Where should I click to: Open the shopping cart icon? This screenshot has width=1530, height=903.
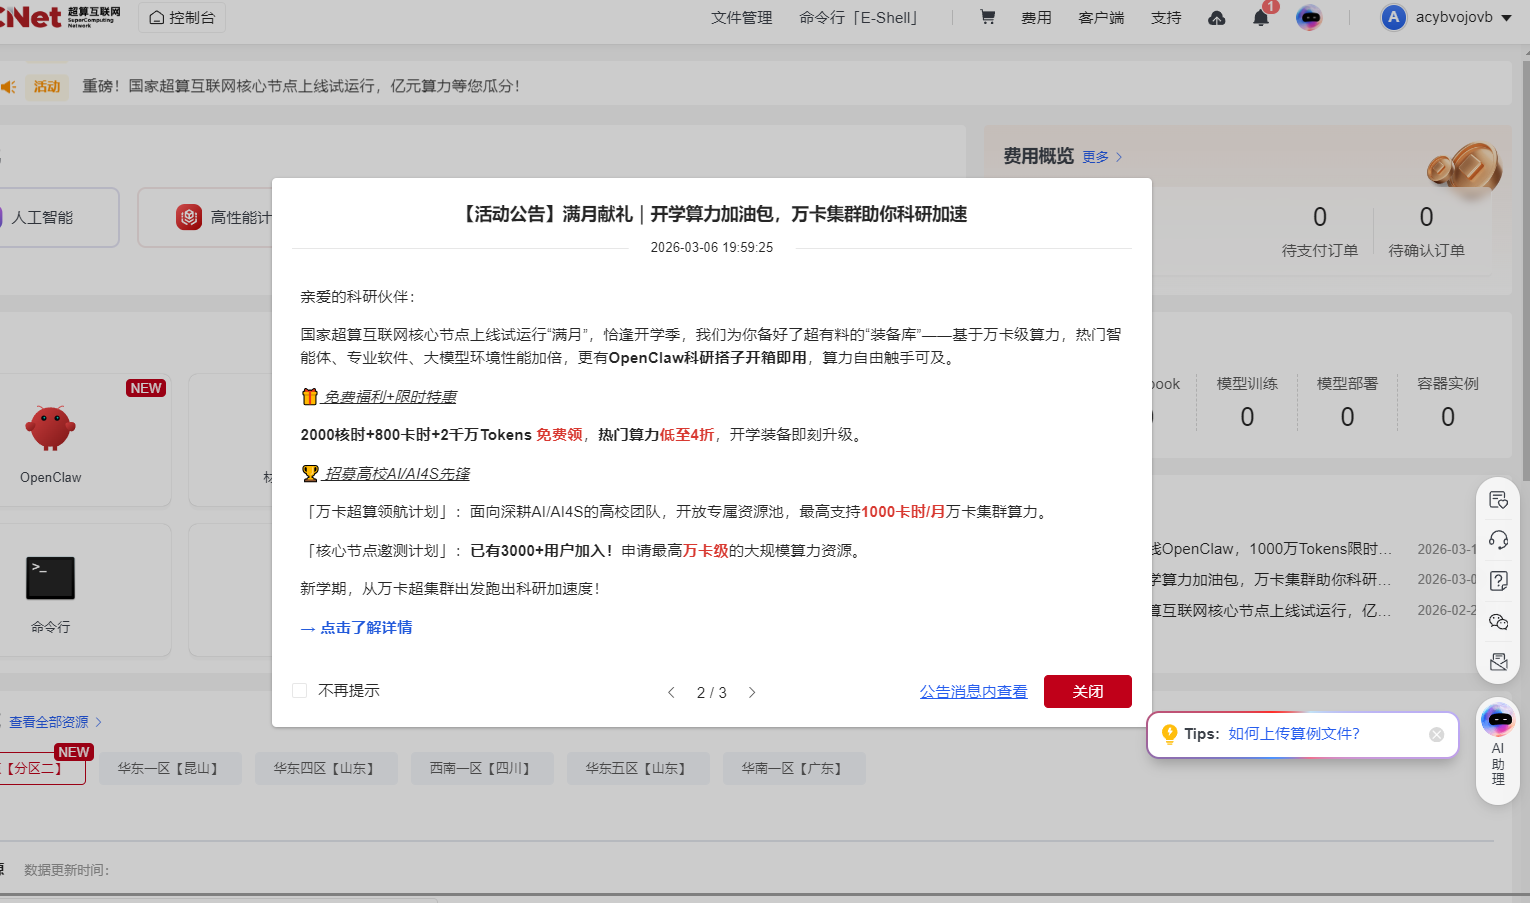[x=987, y=17]
